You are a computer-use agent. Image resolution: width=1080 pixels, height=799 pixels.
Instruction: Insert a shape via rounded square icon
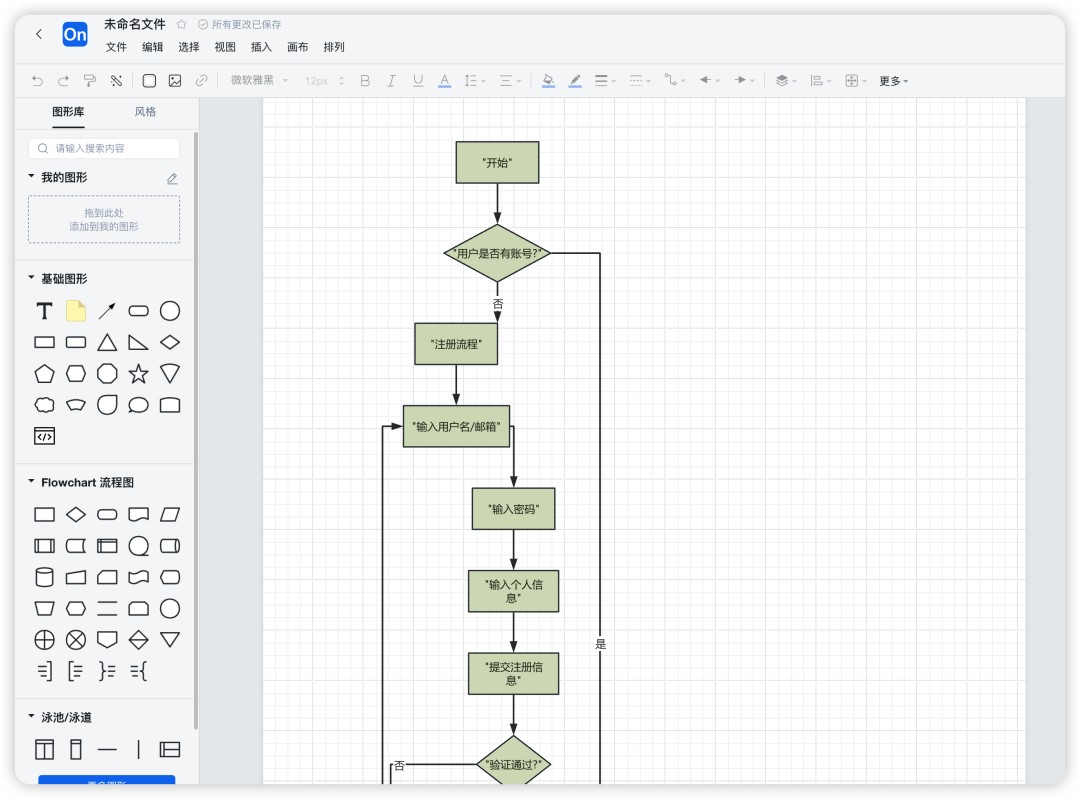point(149,81)
